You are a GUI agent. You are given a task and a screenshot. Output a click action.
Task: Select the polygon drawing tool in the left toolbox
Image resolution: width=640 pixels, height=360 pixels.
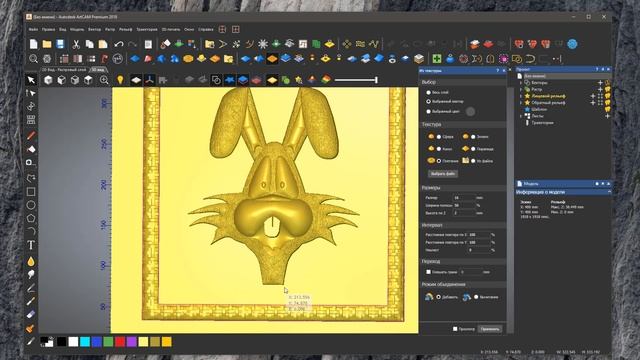tap(31, 218)
